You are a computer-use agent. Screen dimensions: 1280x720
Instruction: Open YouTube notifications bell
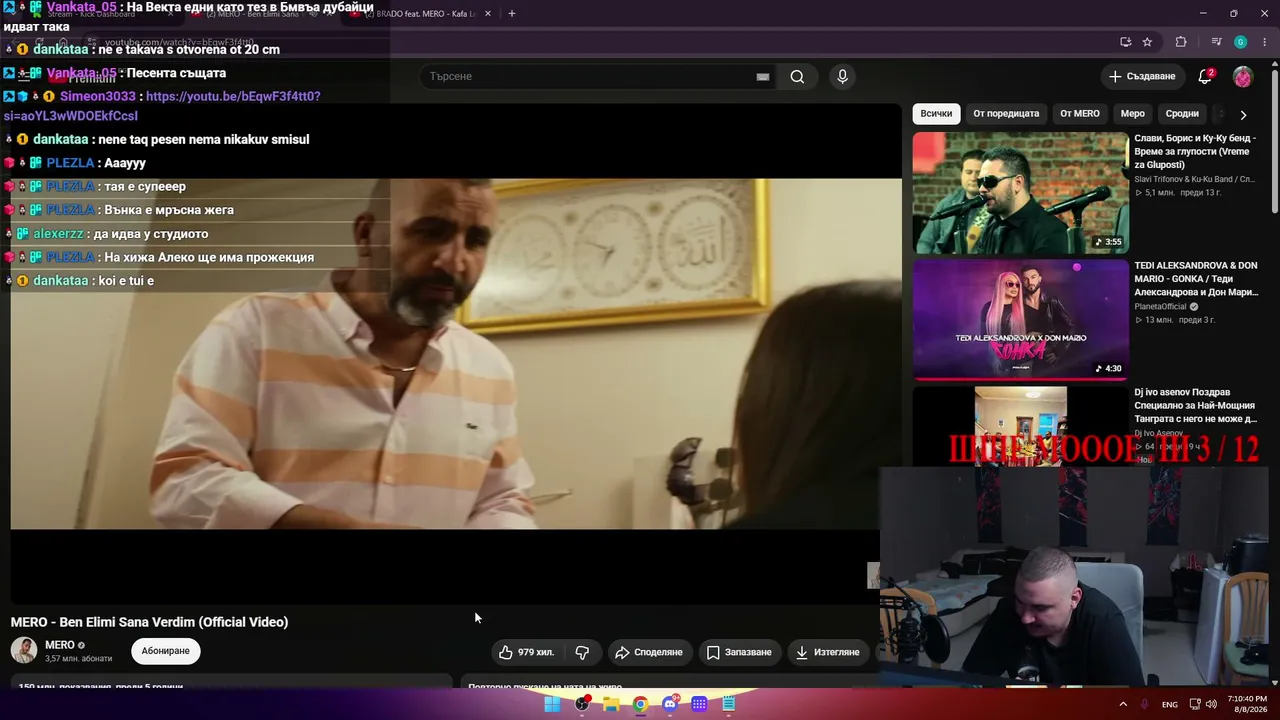[x=1206, y=76]
